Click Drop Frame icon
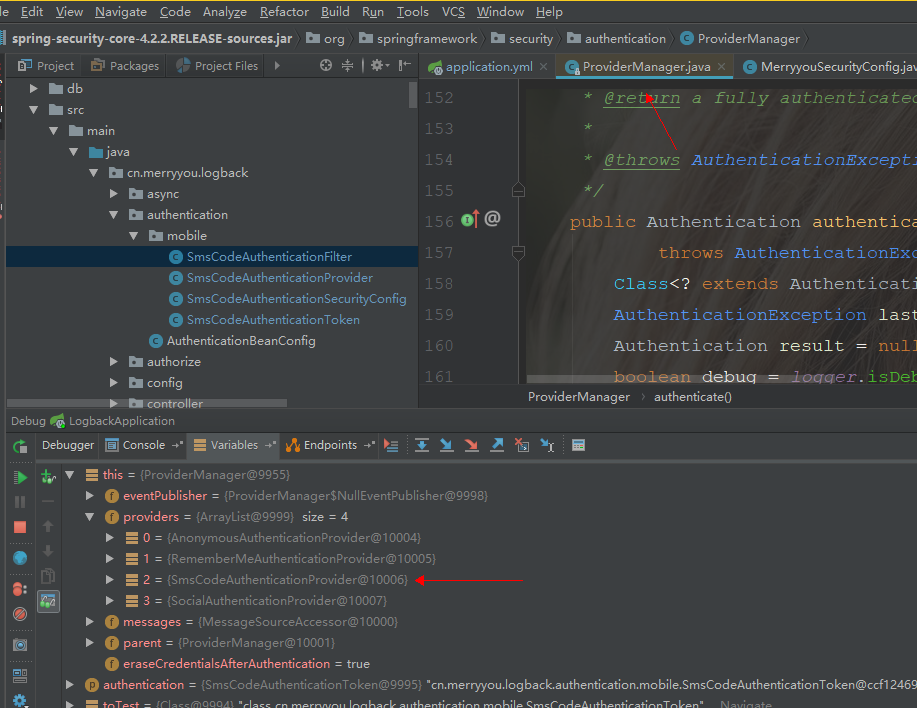917x708 pixels. pyautogui.click(x=522, y=445)
